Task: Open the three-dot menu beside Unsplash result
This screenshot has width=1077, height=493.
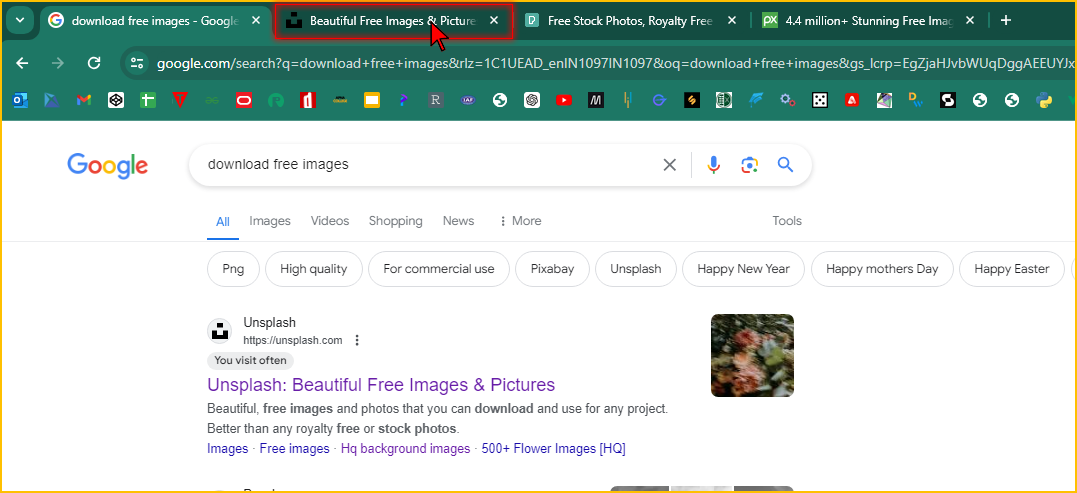Action: 357,340
